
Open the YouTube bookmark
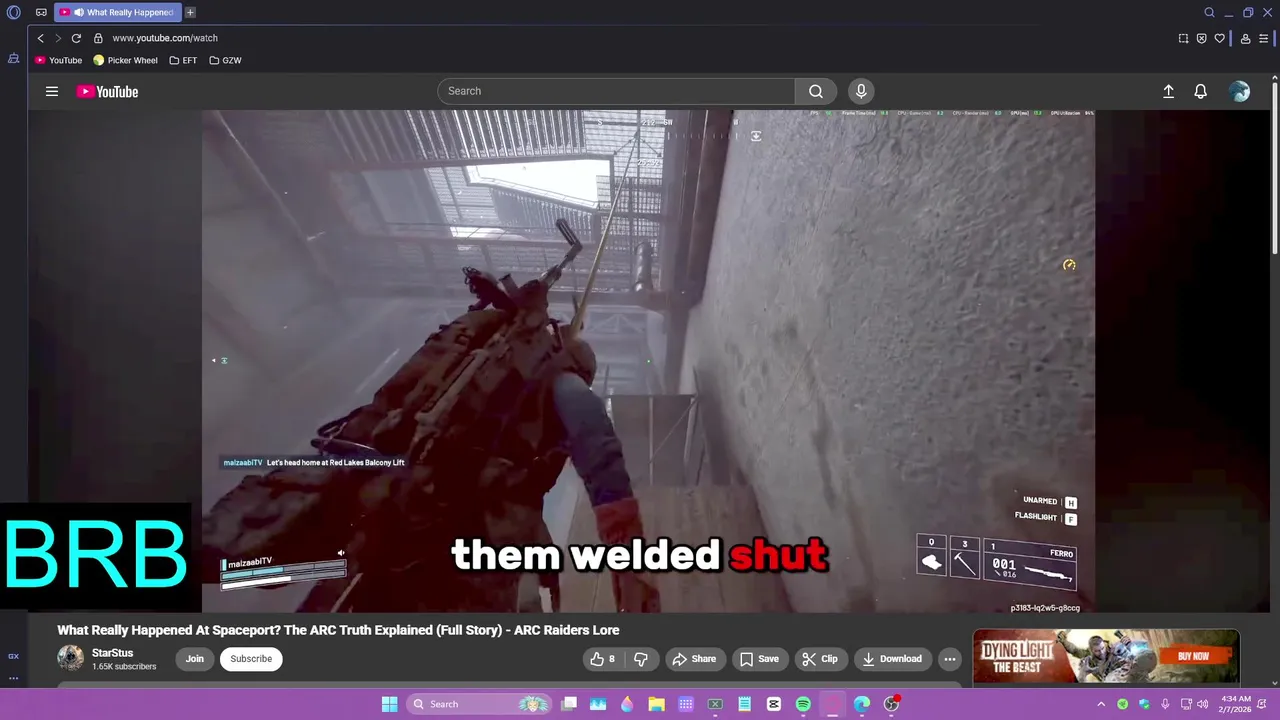59,60
